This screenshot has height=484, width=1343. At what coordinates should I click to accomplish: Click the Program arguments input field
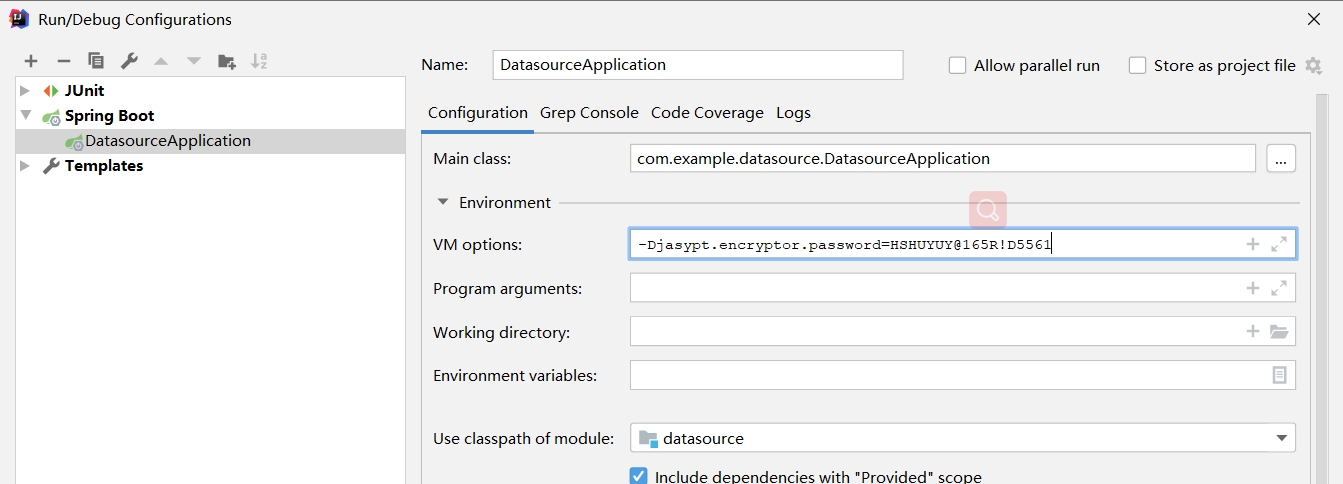(930, 288)
